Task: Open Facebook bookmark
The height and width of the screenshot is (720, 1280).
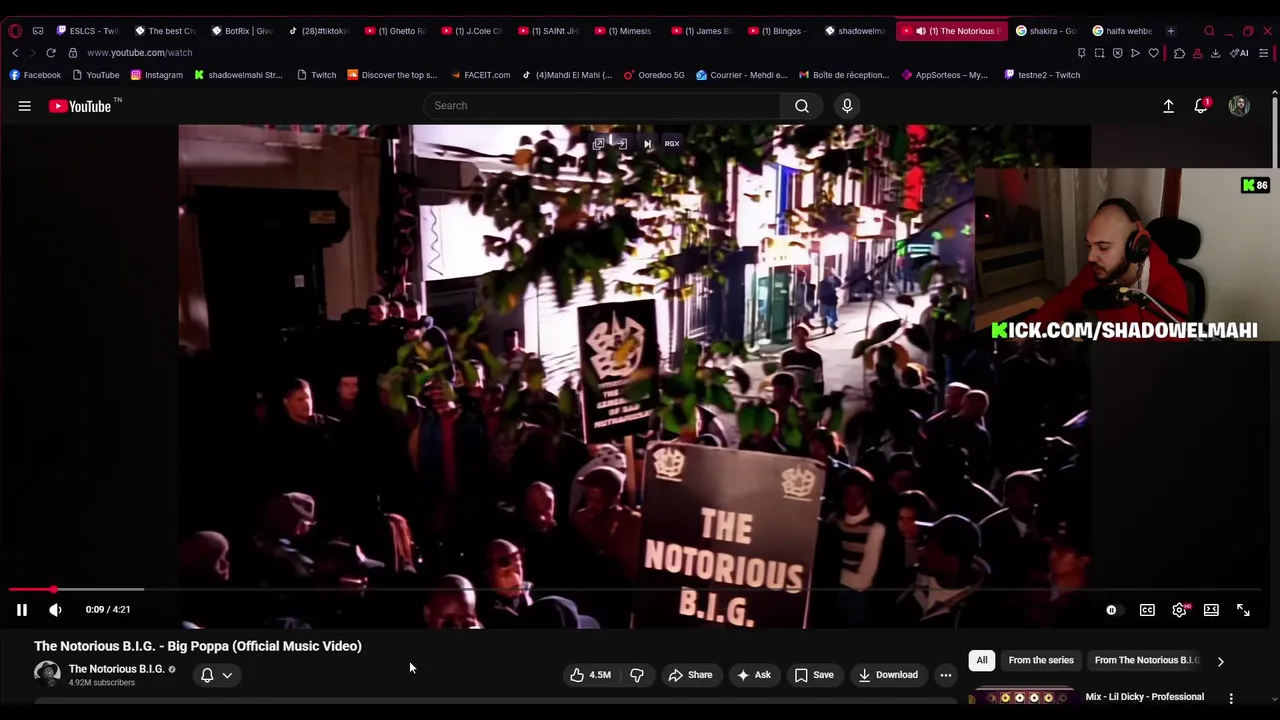Action: pyautogui.click(x=35, y=75)
